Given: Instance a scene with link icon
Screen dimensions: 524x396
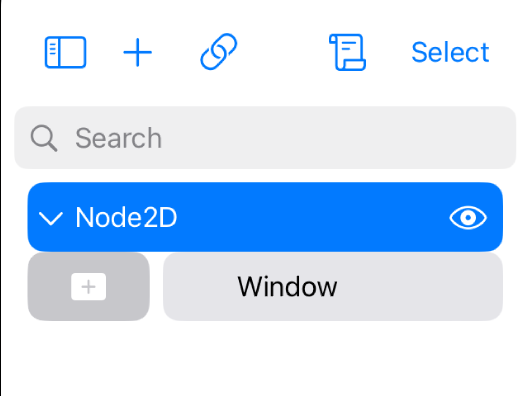Looking at the screenshot, I should click(x=219, y=51).
